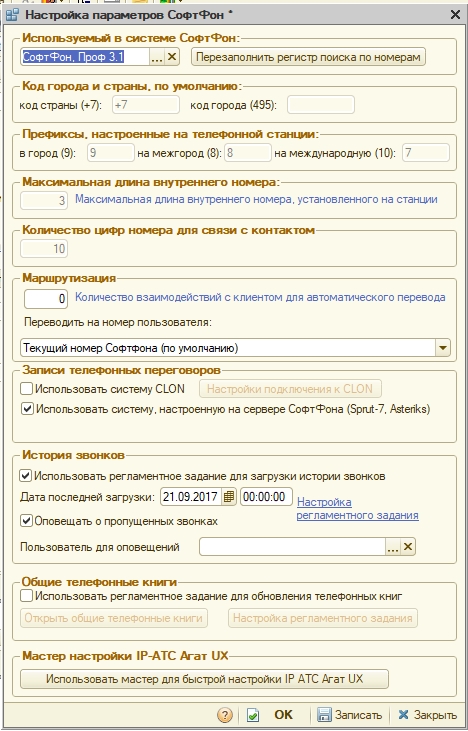
Task: Close the window with title bar X
Action: point(455,14)
